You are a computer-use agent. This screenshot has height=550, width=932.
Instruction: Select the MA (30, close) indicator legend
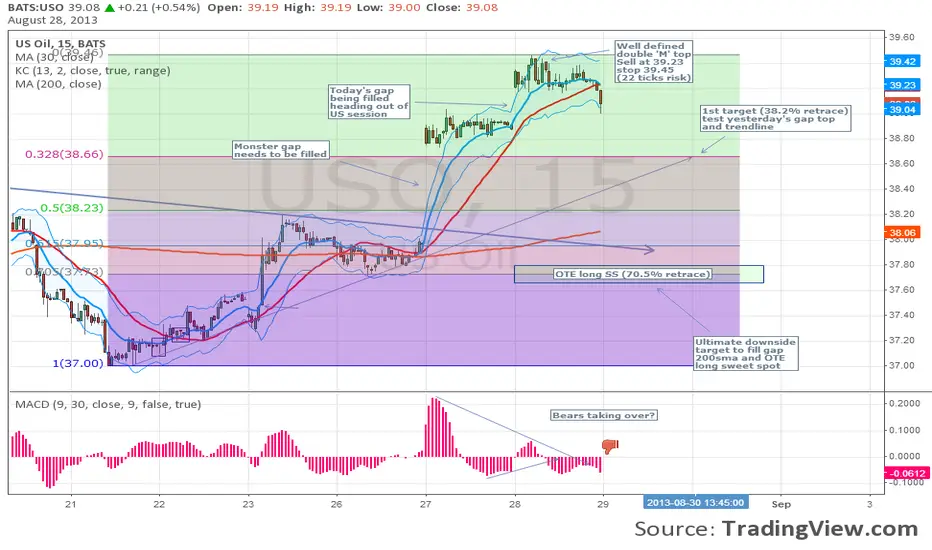pyautogui.click(x=54, y=57)
